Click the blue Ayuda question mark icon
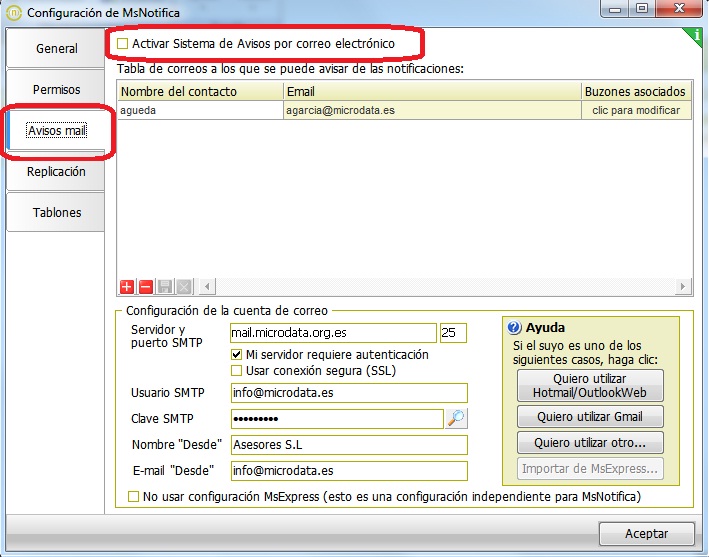The image size is (709, 557). click(514, 327)
